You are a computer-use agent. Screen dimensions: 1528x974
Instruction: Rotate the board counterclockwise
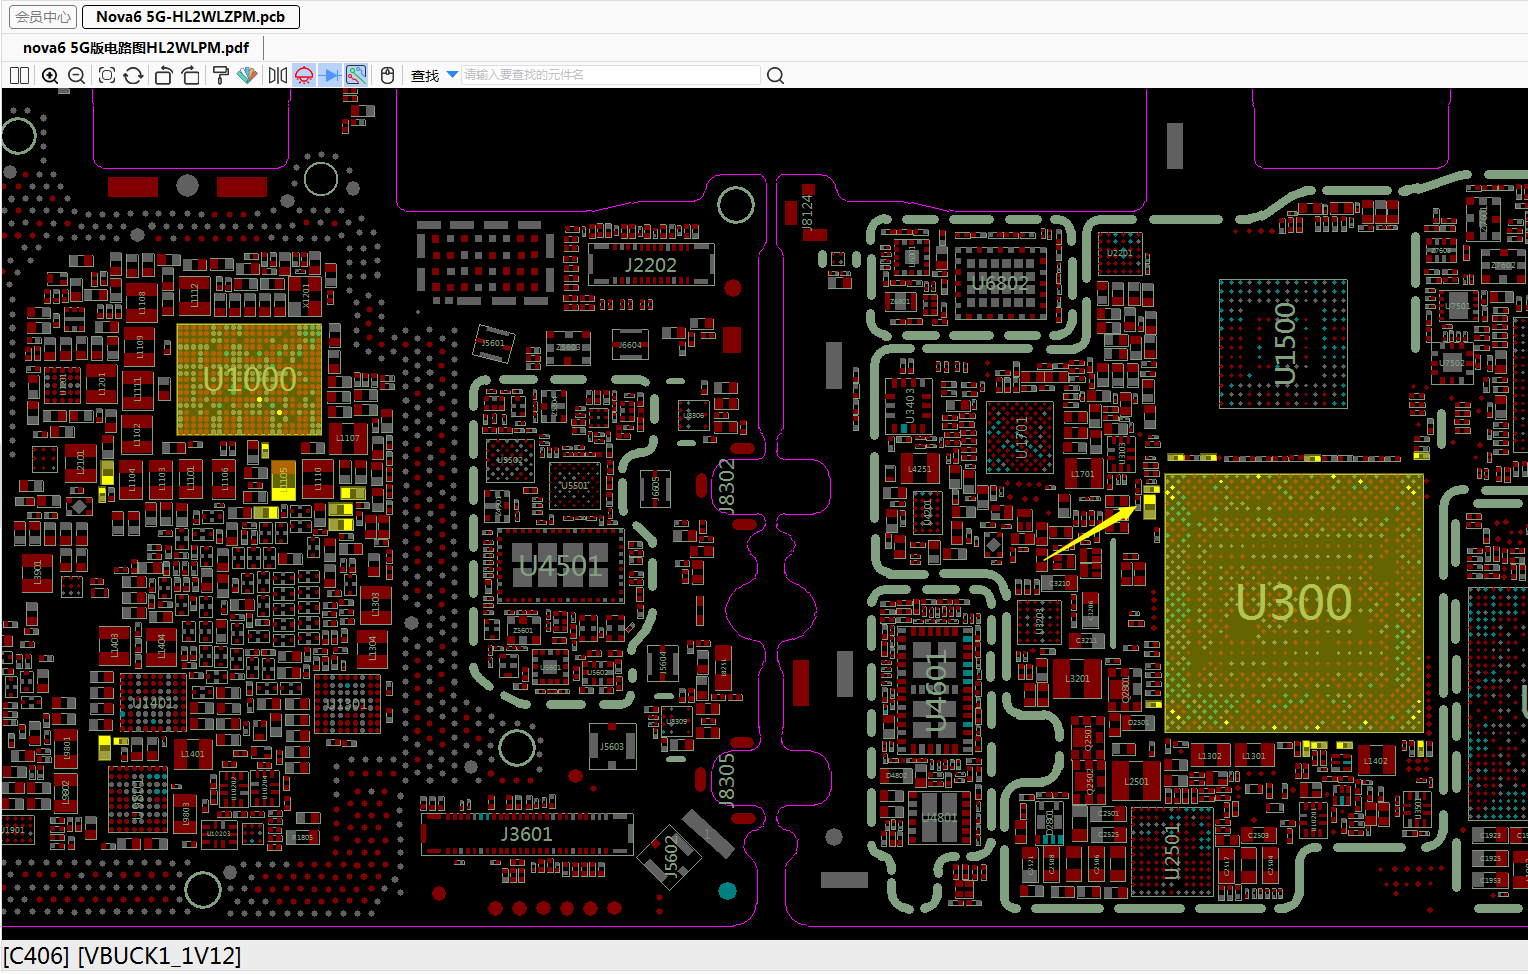164,76
